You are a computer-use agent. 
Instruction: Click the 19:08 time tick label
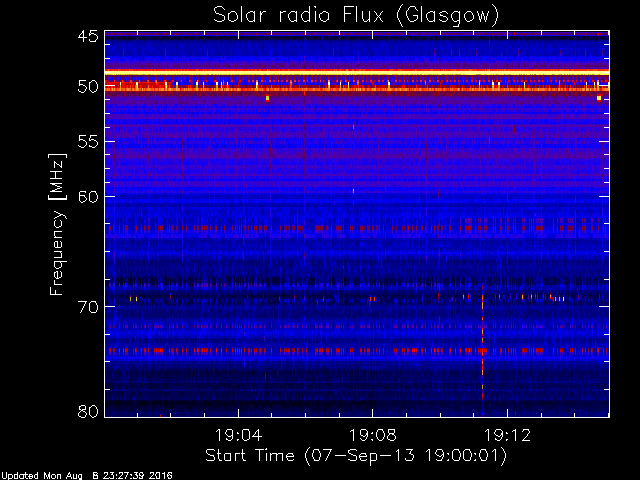[x=372, y=435]
